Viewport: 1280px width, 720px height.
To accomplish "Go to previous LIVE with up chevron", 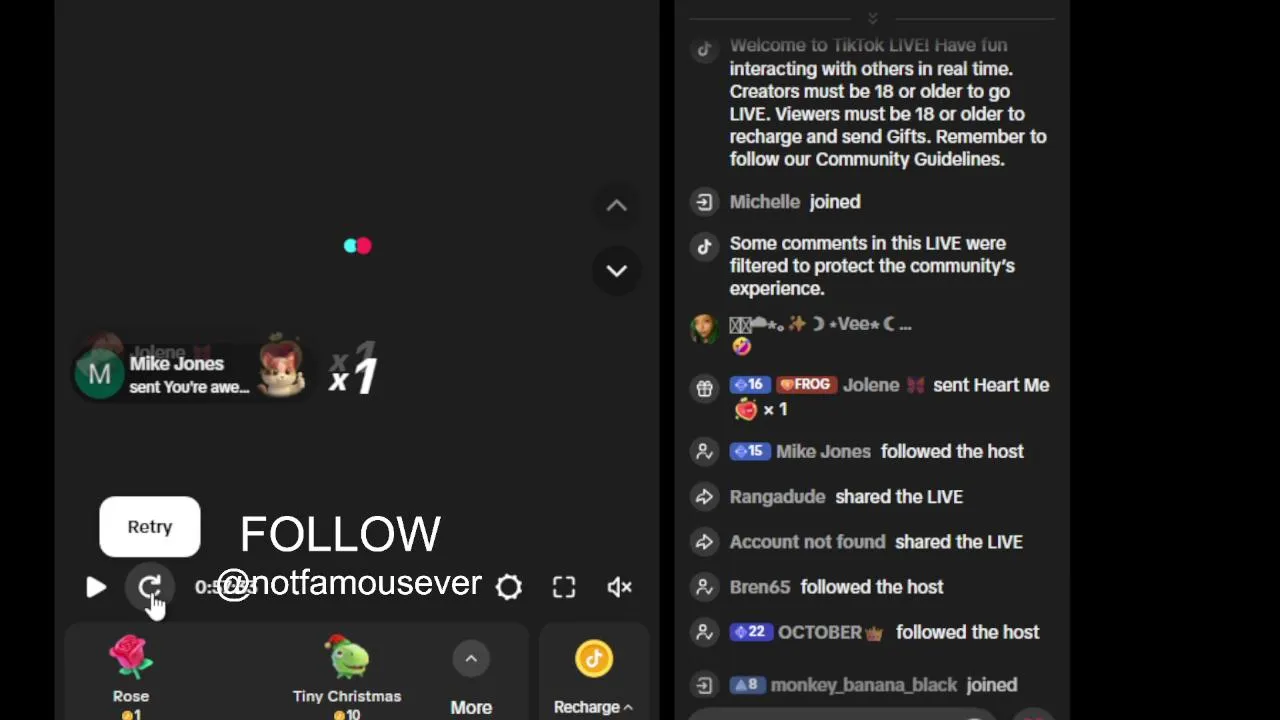I will pos(617,205).
